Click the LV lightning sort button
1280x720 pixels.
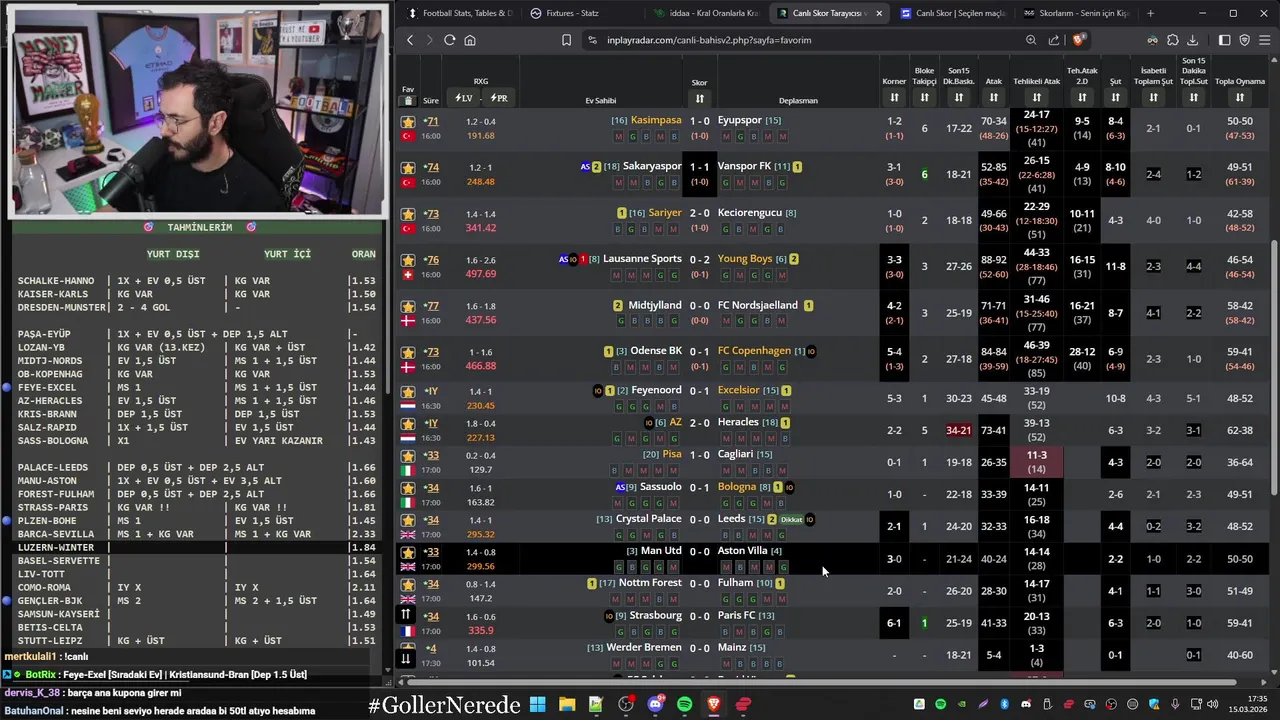463,98
